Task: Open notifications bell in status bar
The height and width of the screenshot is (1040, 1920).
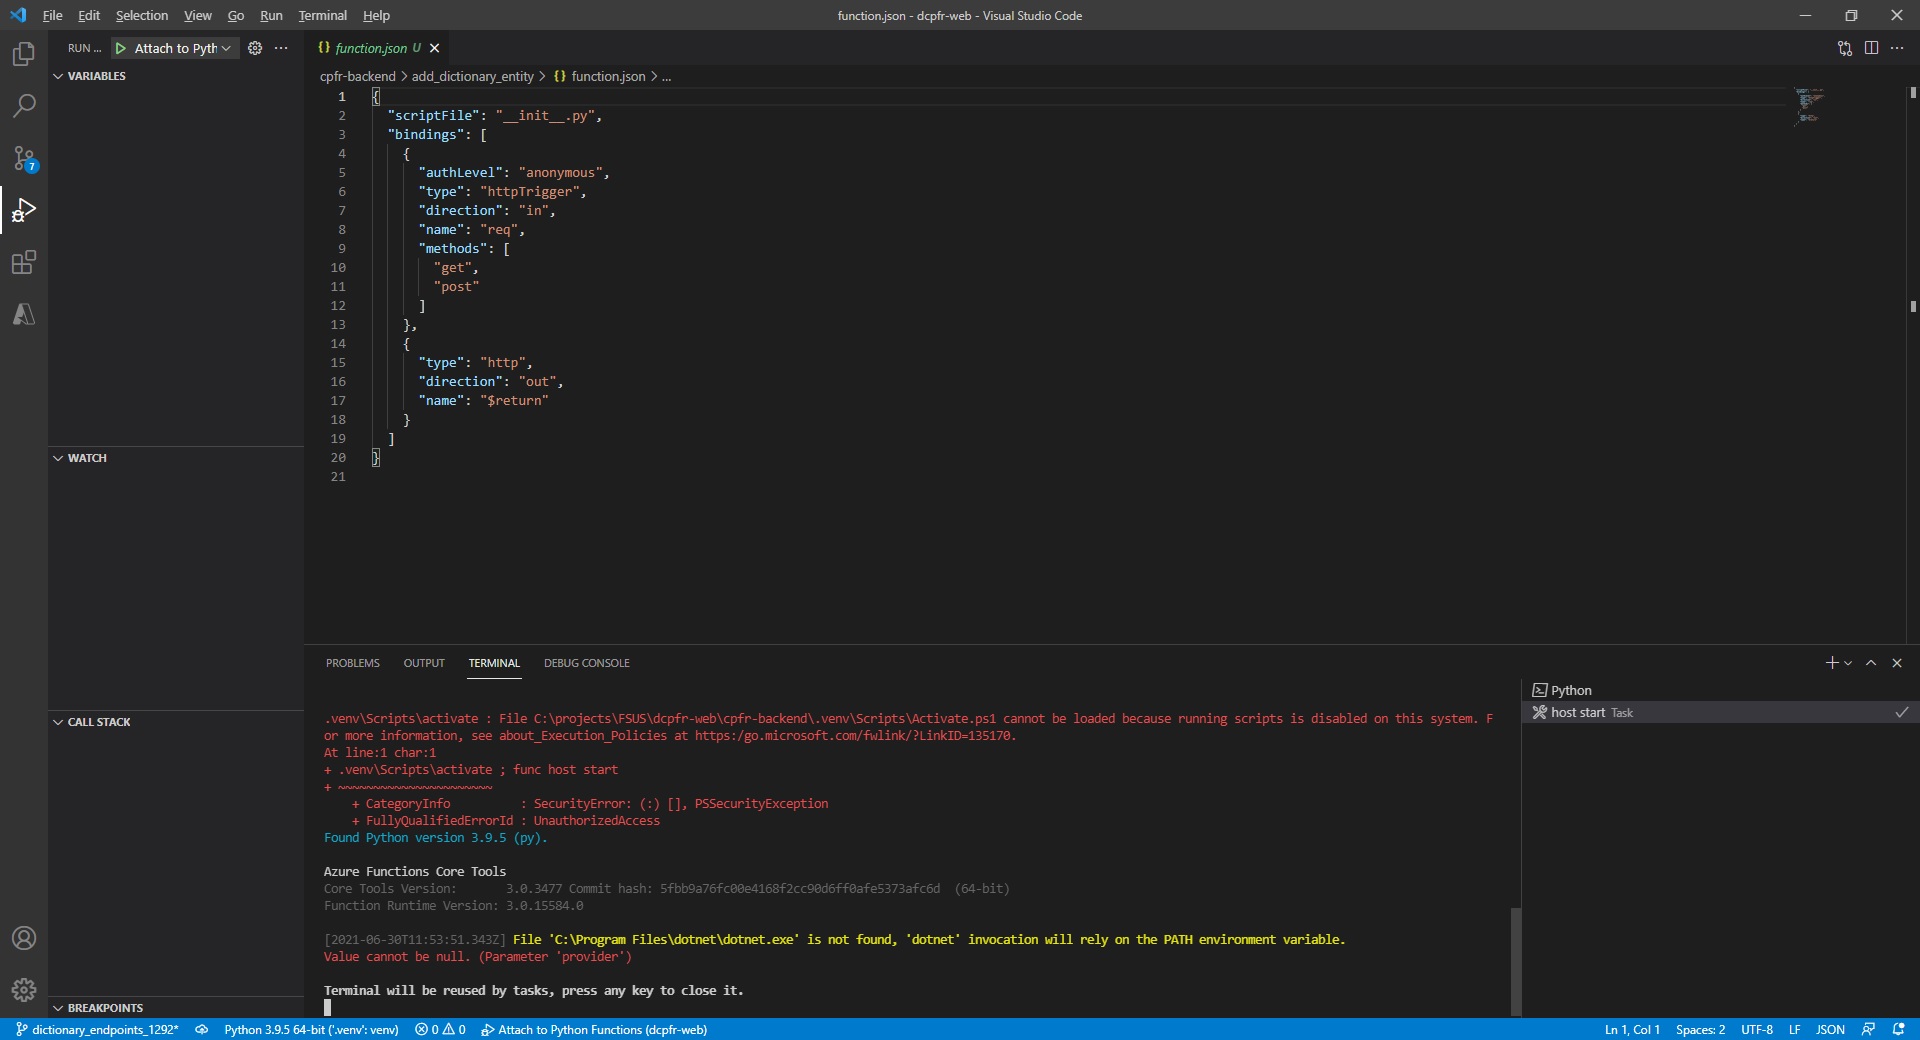Action: tap(1898, 1029)
